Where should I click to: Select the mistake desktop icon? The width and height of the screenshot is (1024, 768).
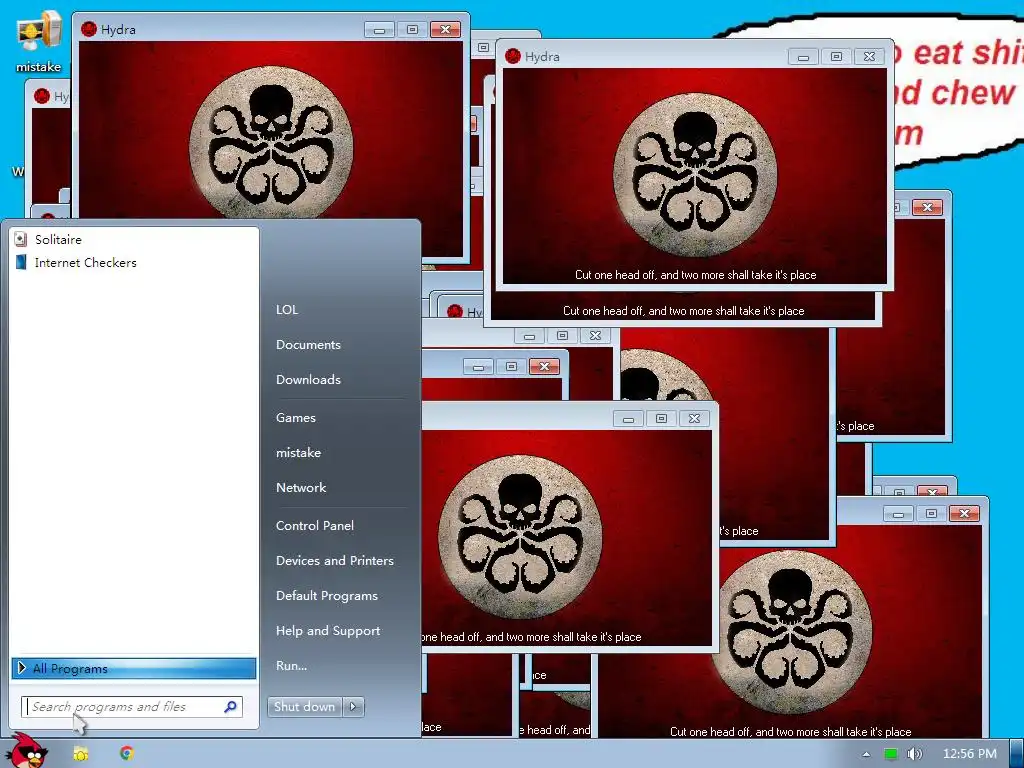39,41
